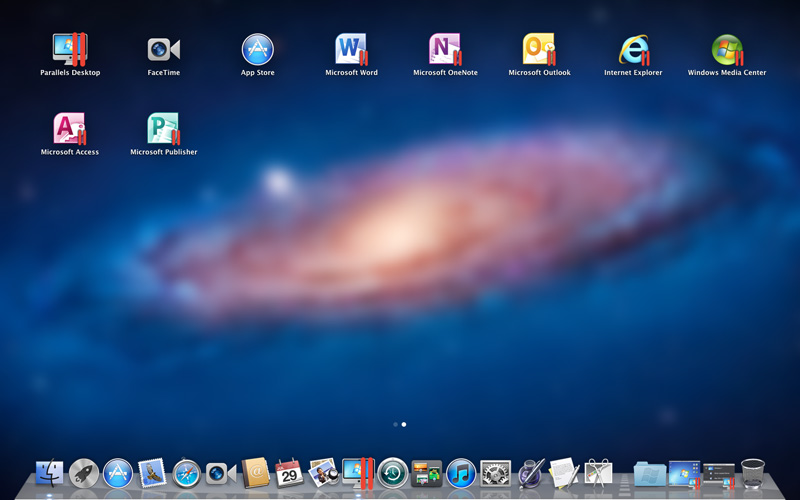
Task: Launch FaceTime from the Launchpad grid
Action: click(164, 49)
